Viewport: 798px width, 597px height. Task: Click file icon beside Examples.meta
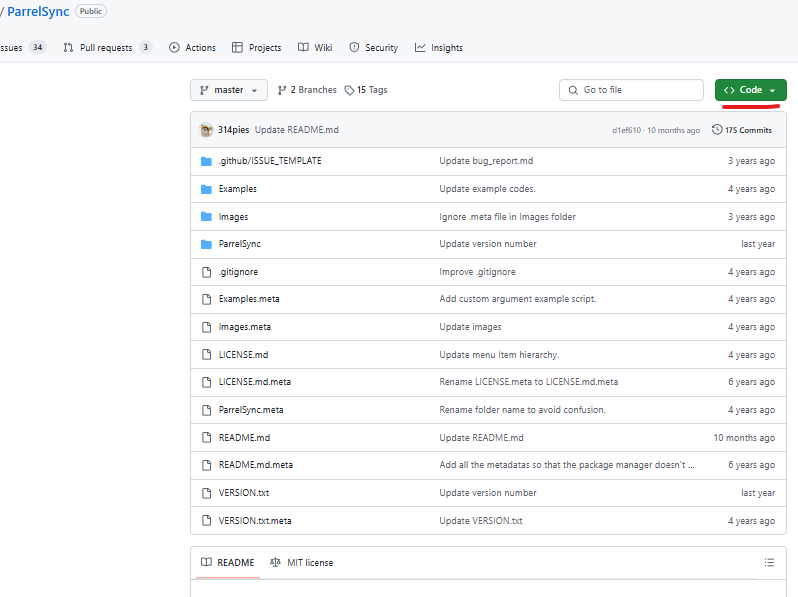click(207, 299)
